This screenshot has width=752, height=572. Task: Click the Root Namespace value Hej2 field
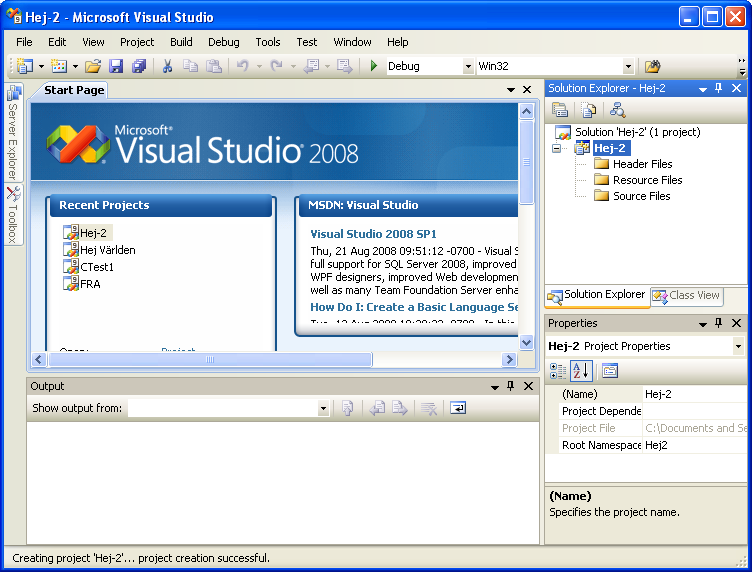click(x=694, y=445)
